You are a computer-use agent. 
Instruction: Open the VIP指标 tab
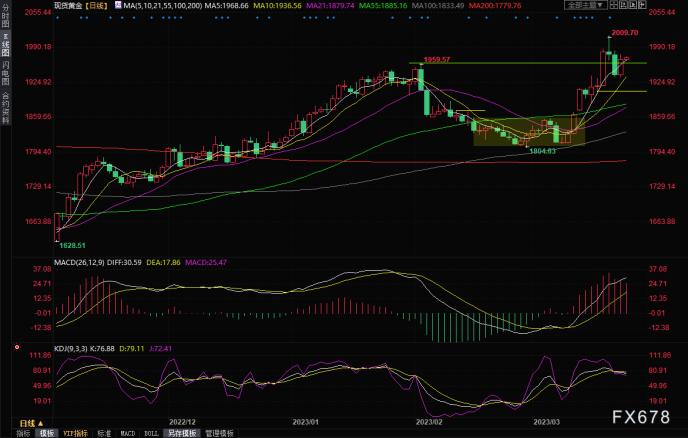(x=75, y=433)
